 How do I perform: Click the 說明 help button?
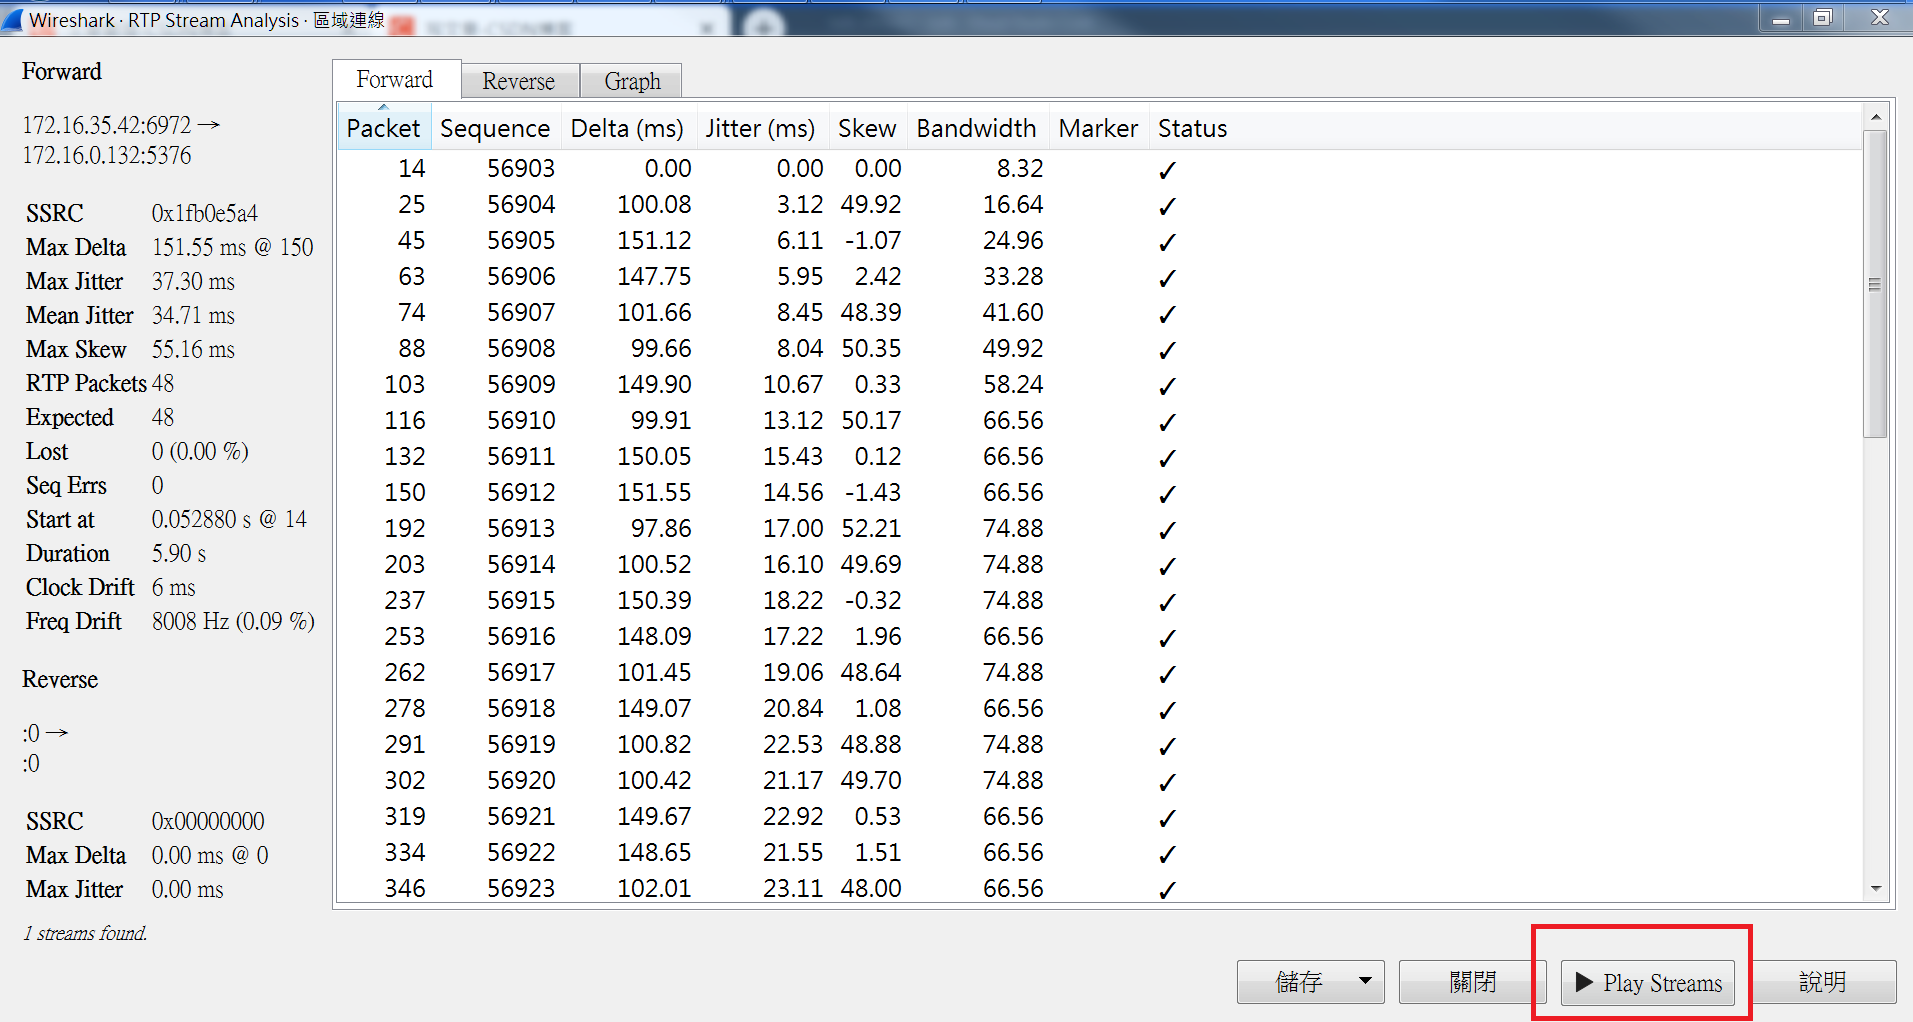point(1822,982)
